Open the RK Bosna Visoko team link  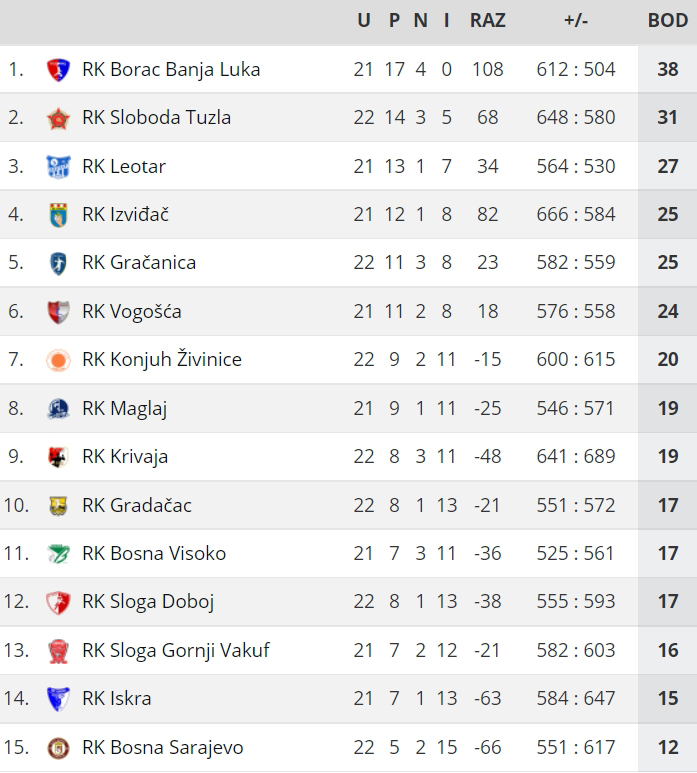(x=154, y=553)
